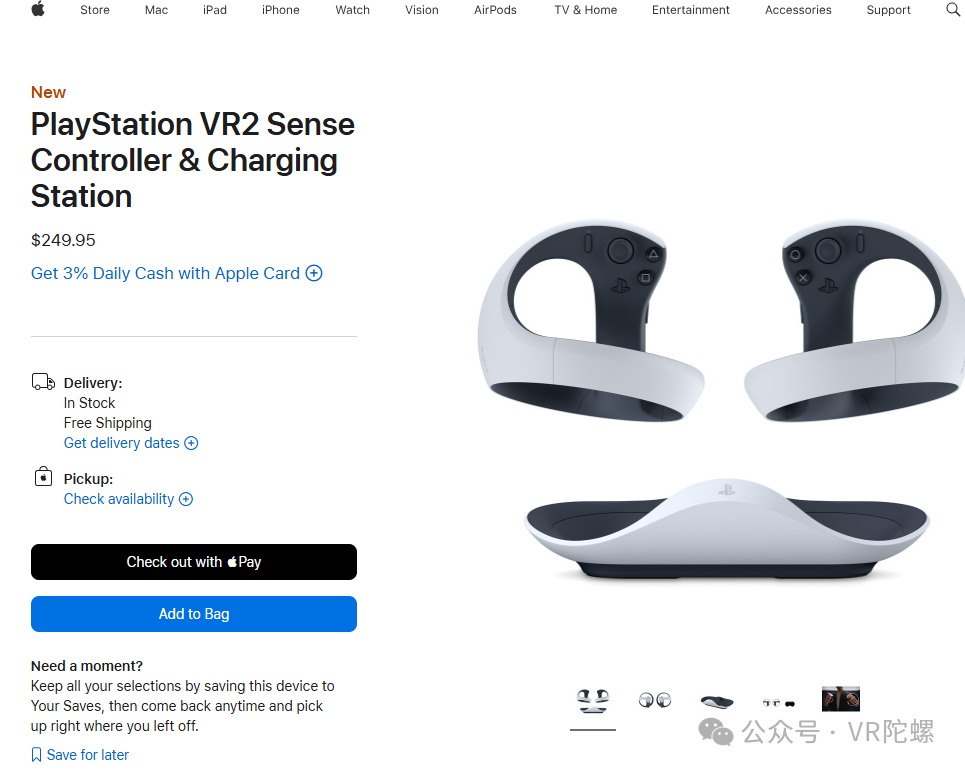Viewport: 965px width, 770px height.
Task: Select second thumbnail showing two controllers
Action: [655, 700]
